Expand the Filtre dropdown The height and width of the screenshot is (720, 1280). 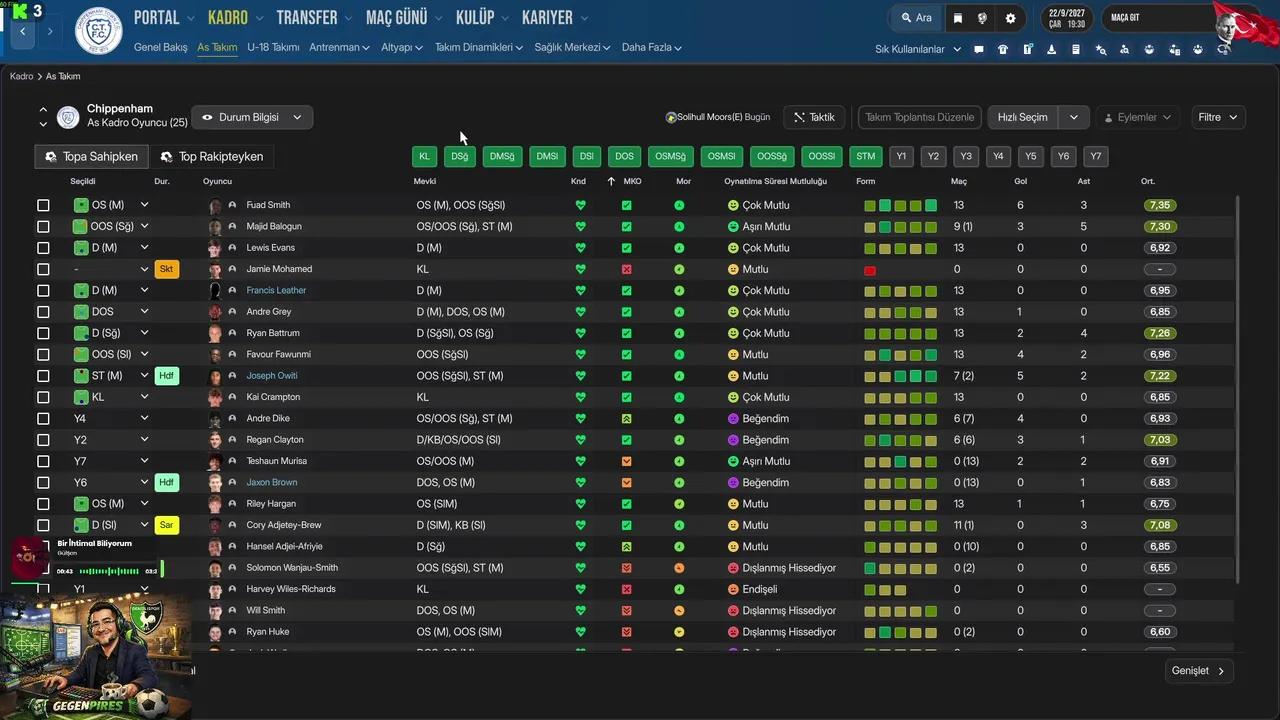tap(1217, 117)
